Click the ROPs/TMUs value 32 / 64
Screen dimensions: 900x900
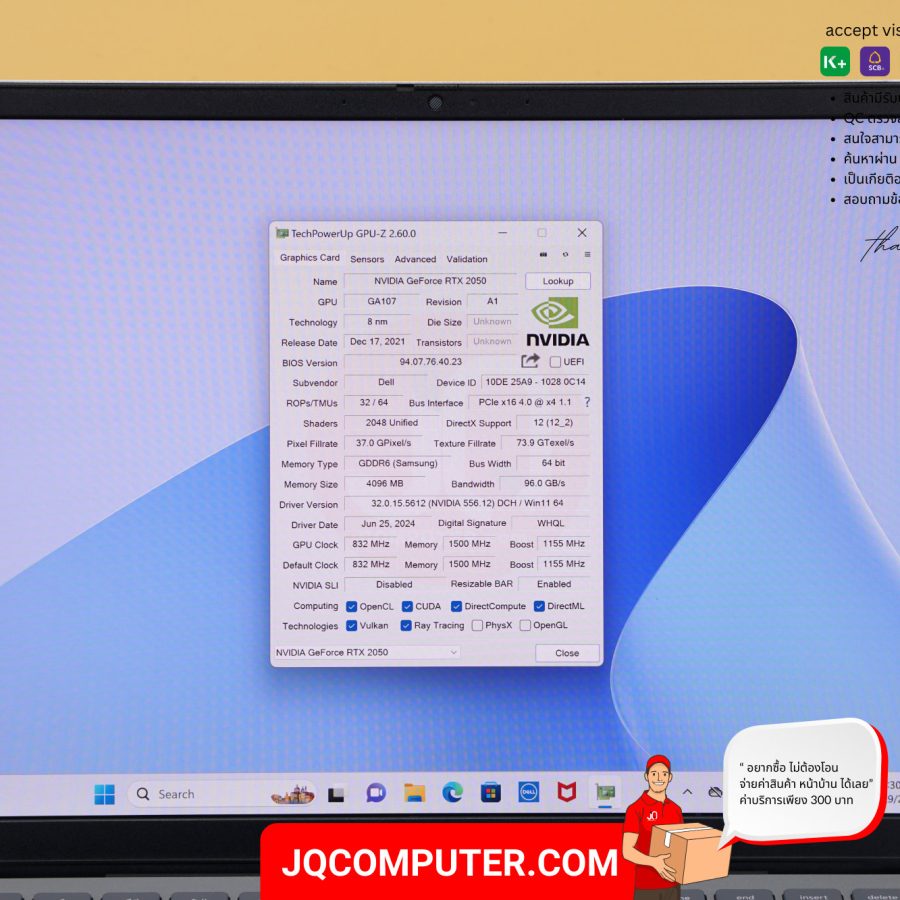pos(374,403)
